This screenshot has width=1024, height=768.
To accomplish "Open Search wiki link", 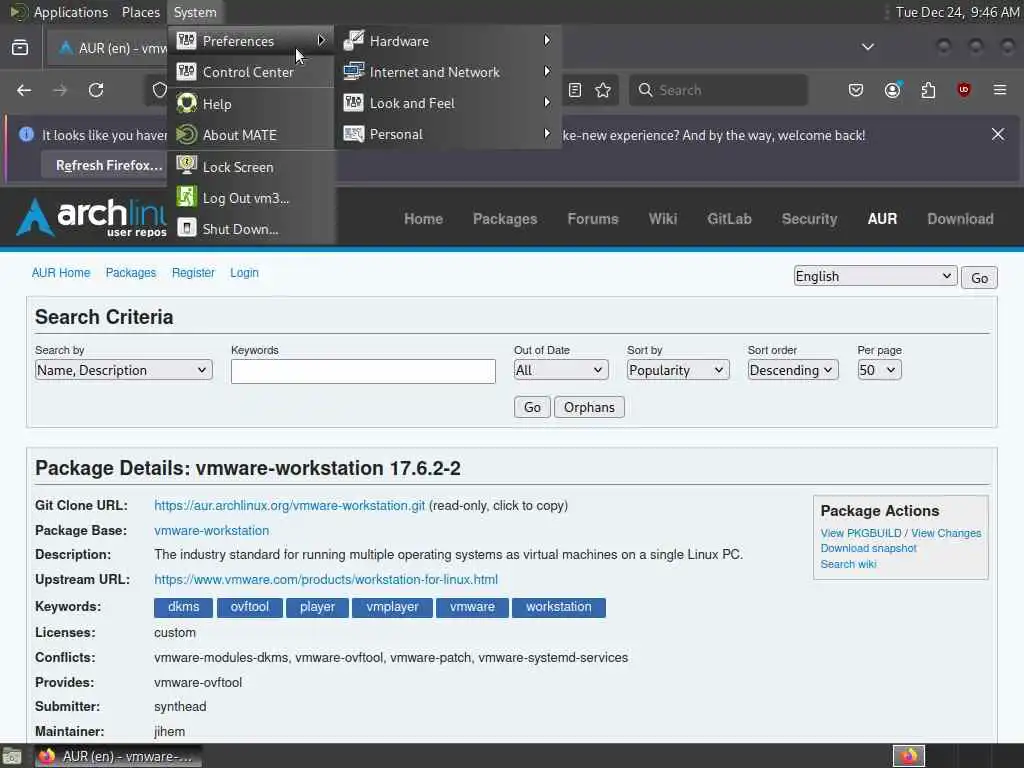I will pos(848,564).
